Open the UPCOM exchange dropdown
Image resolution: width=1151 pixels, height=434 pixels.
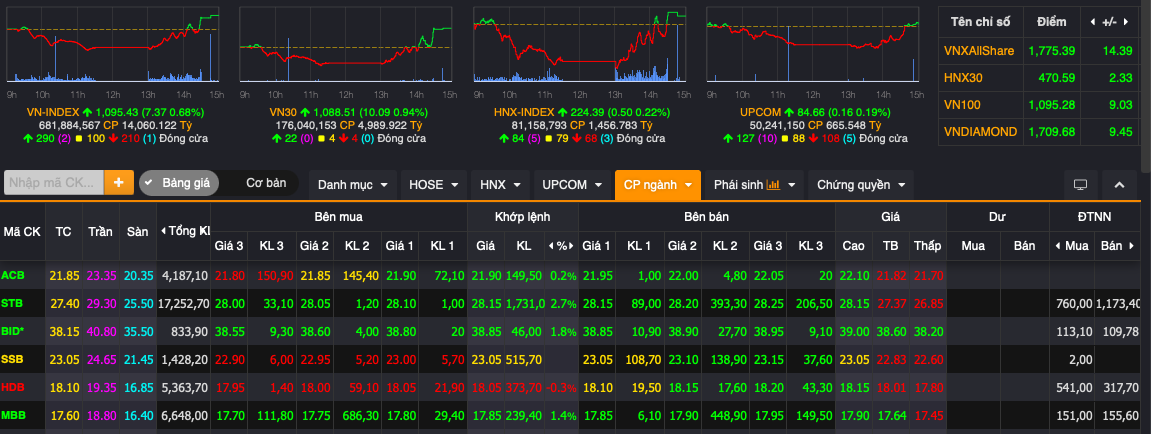point(572,184)
